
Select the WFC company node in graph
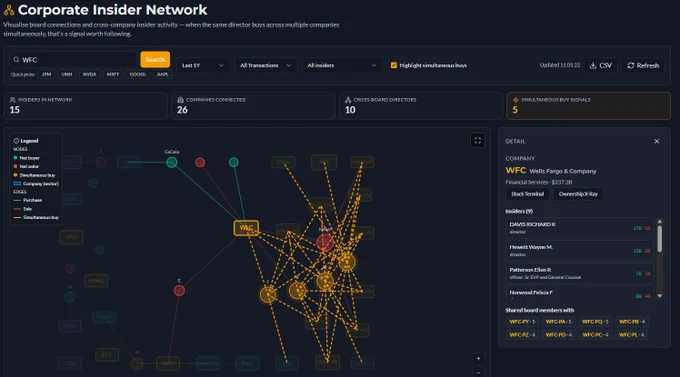[246, 228]
